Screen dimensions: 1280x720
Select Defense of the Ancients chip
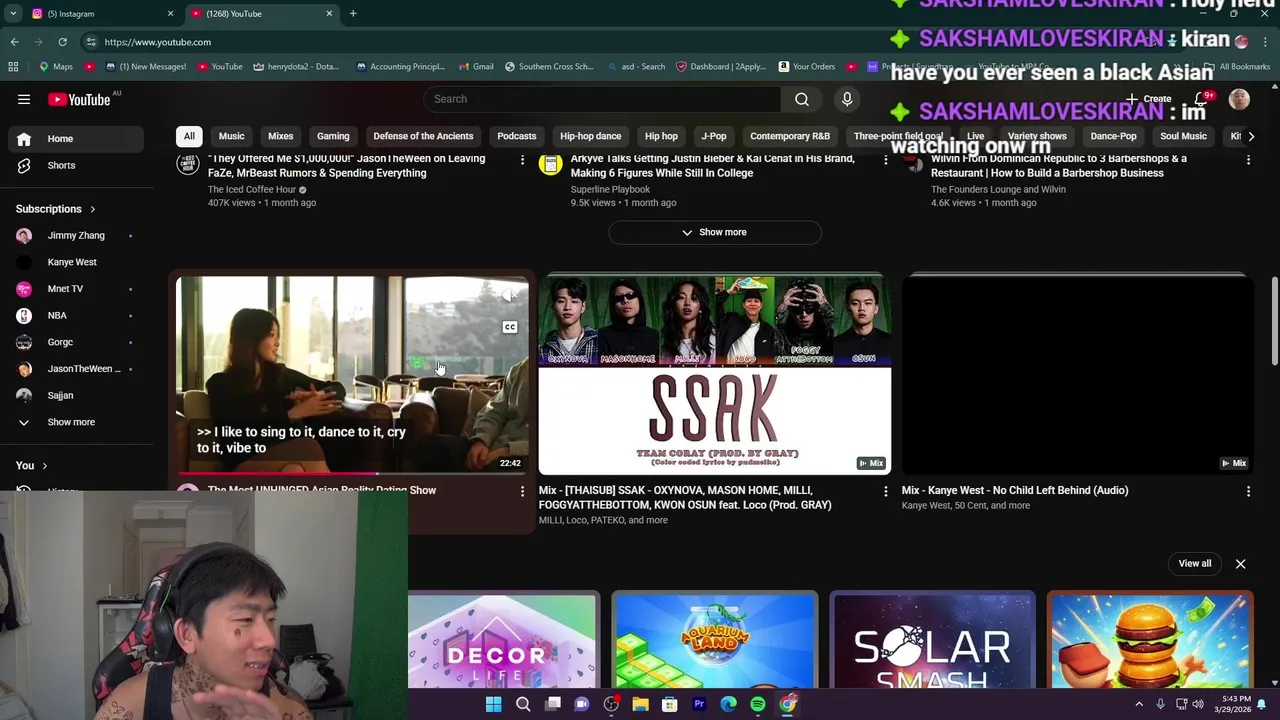pyautogui.click(x=423, y=136)
